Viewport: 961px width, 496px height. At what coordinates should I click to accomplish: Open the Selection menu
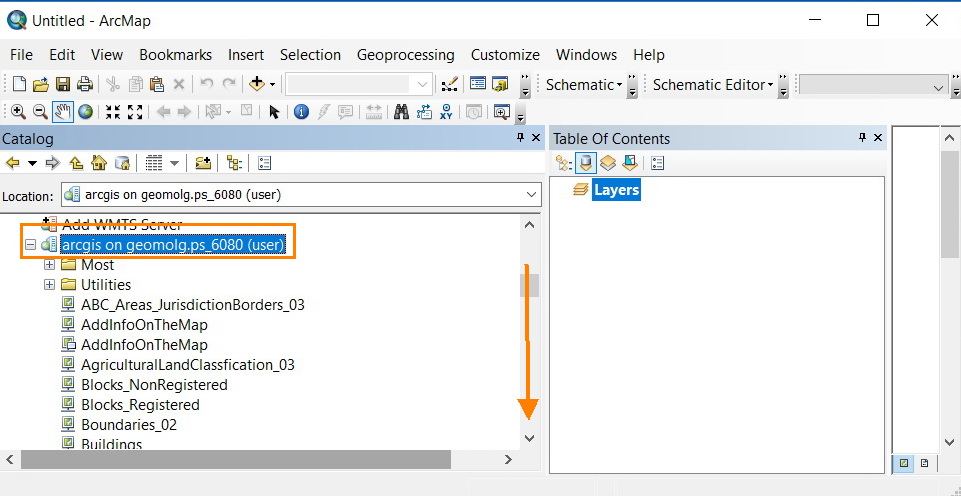coord(310,55)
